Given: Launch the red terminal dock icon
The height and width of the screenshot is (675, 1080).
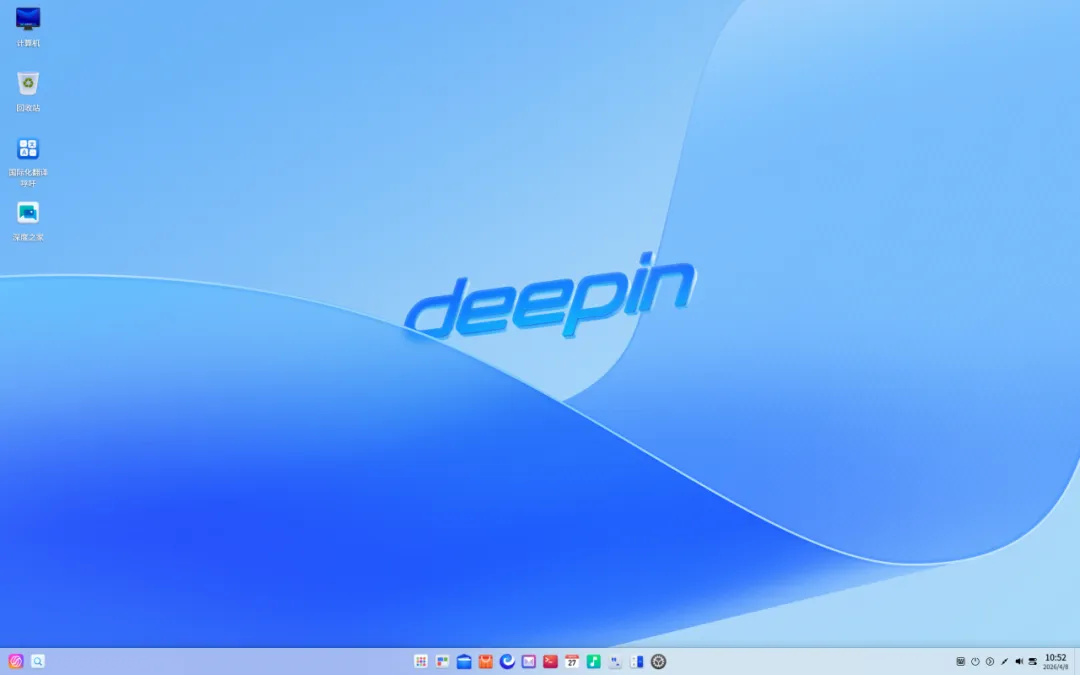Looking at the screenshot, I should 550,661.
